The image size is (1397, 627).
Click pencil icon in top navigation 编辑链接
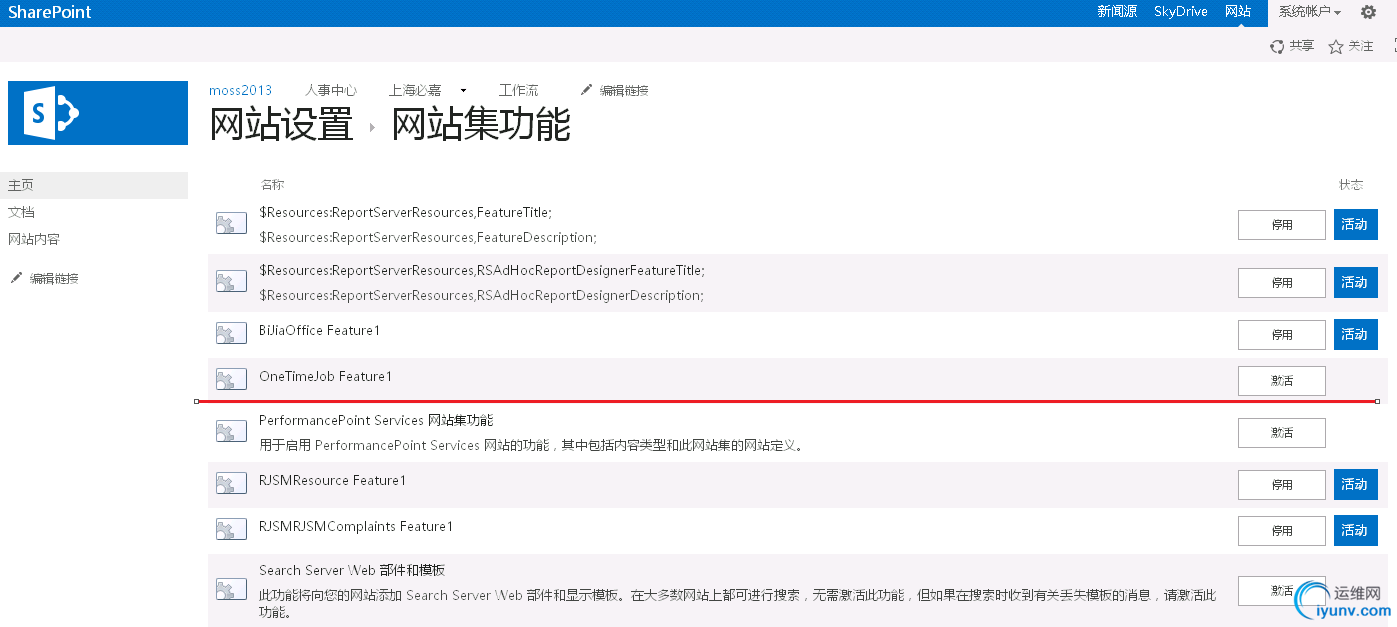586,90
